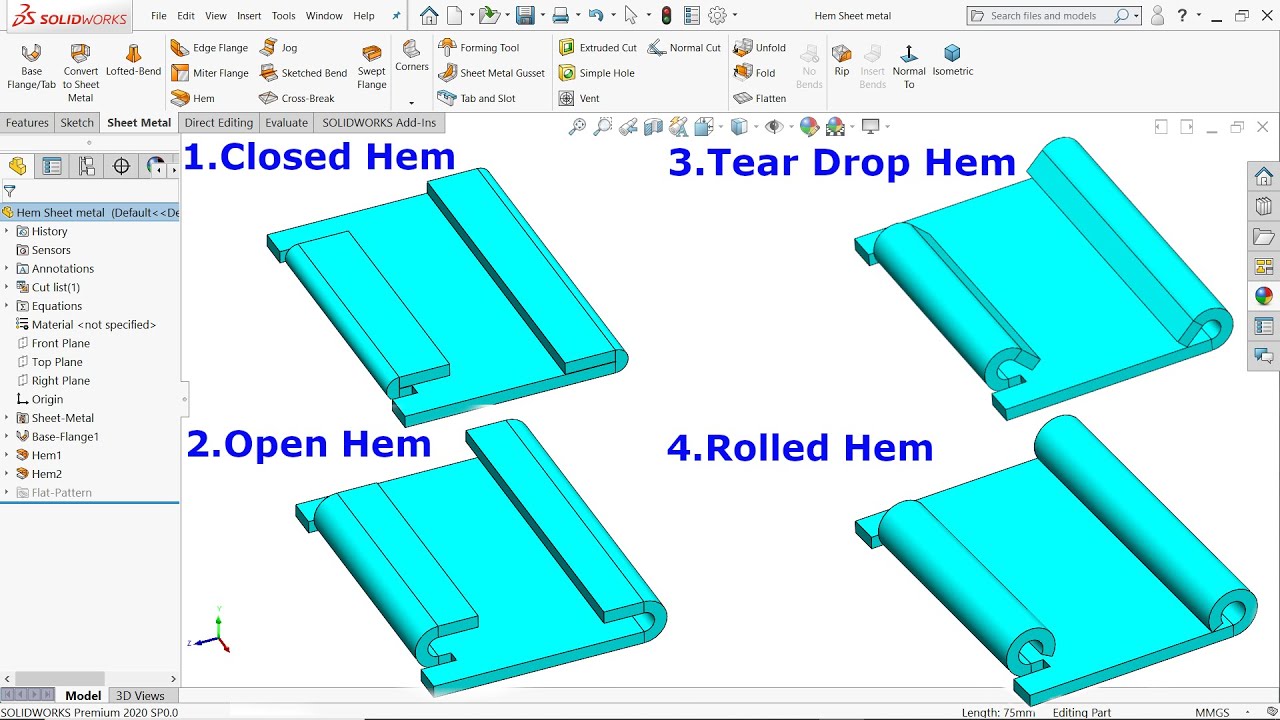Select the Base Flange/Tab tool
The height and width of the screenshot is (720, 1280).
[31, 67]
